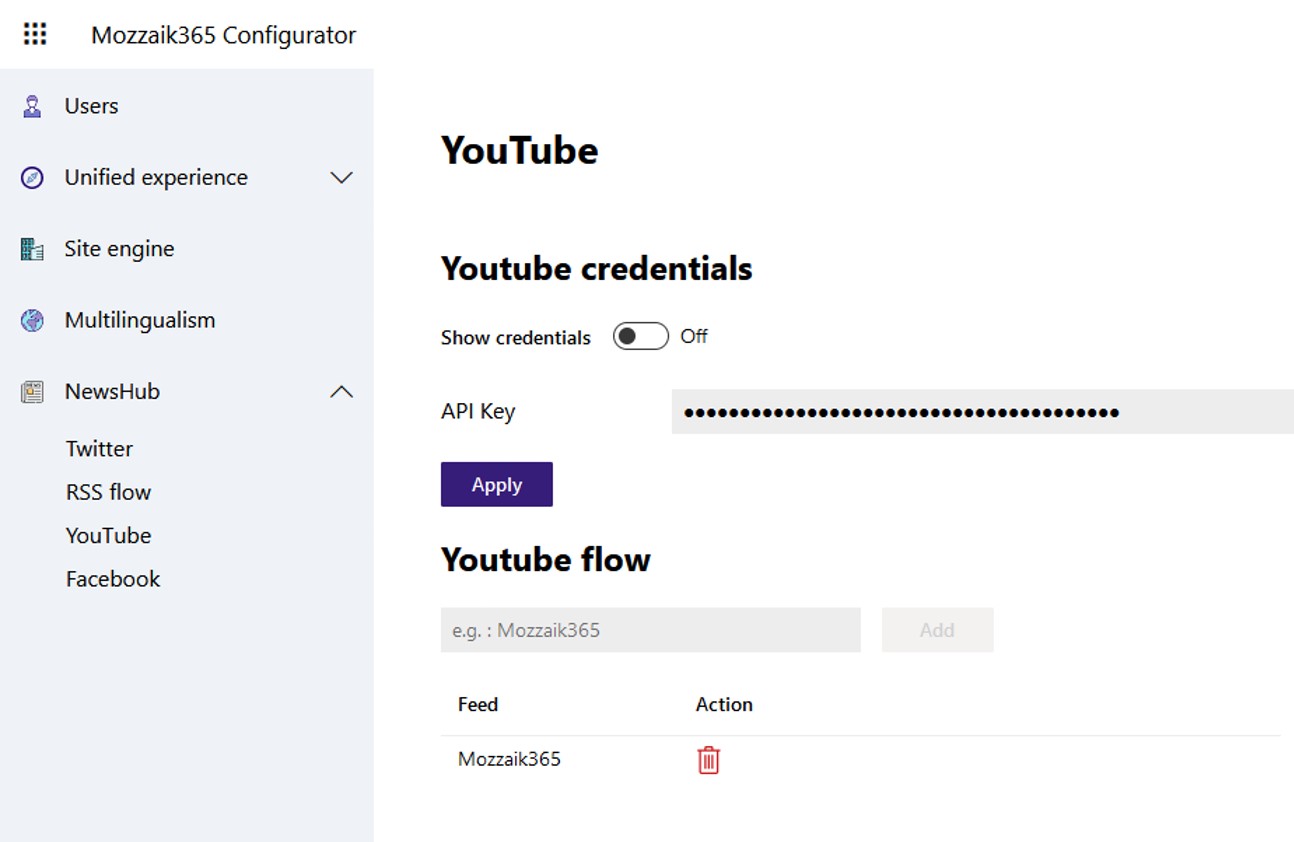Click the Mozzaik365 Configurator title
This screenshot has width=1294, height=842.
(x=223, y=35)
